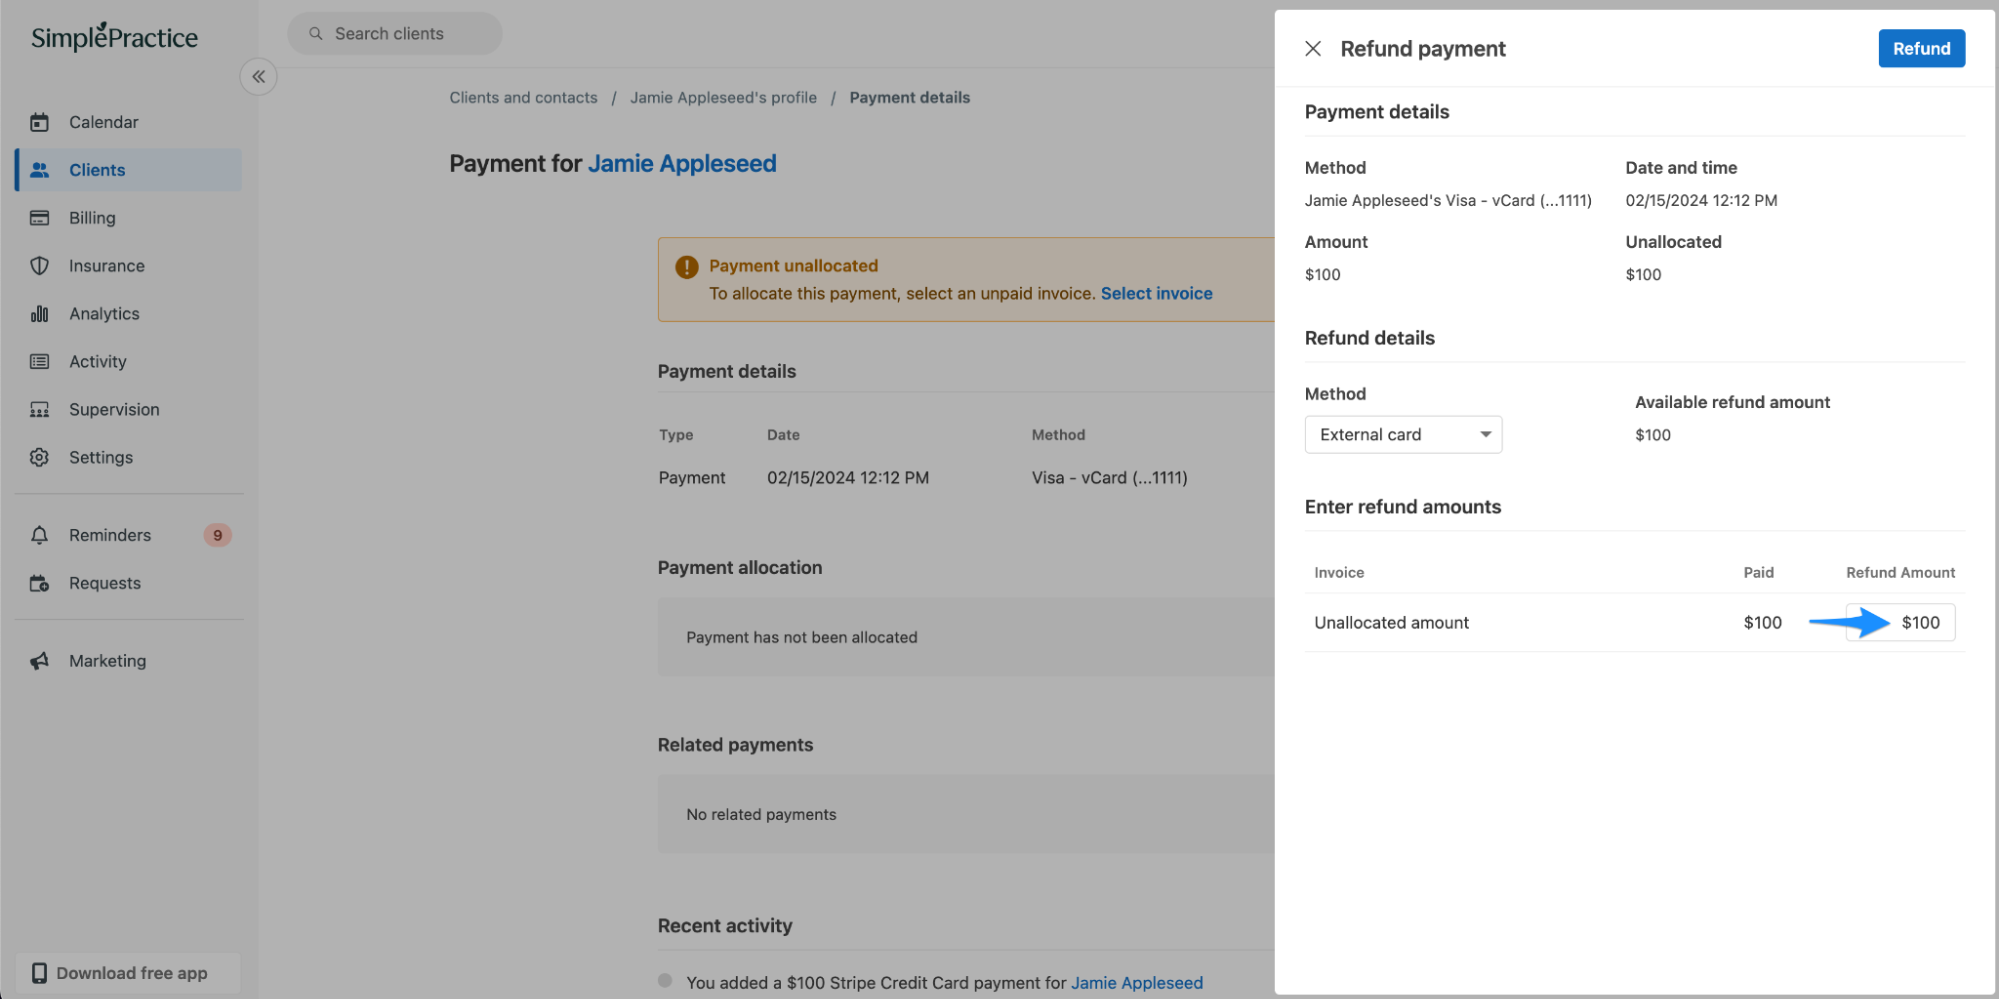The height and width of the screenshot is (999, 1999).
Task: Click the Payment unallocated warning icon
Action: (687, 267)
